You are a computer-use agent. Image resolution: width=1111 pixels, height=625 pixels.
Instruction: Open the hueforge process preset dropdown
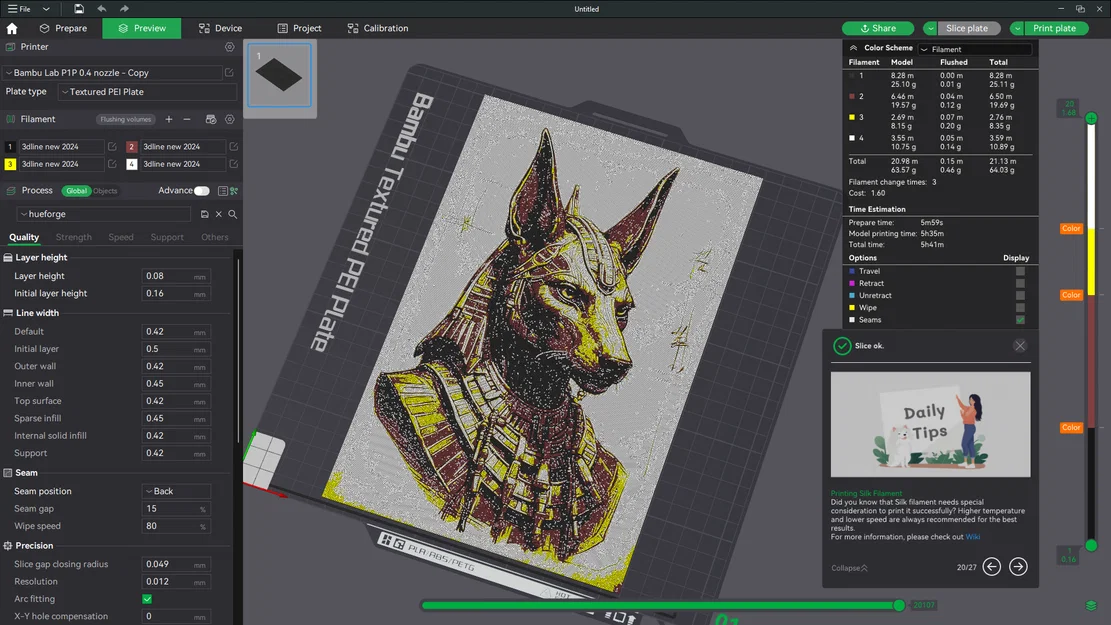pos(103,214)
